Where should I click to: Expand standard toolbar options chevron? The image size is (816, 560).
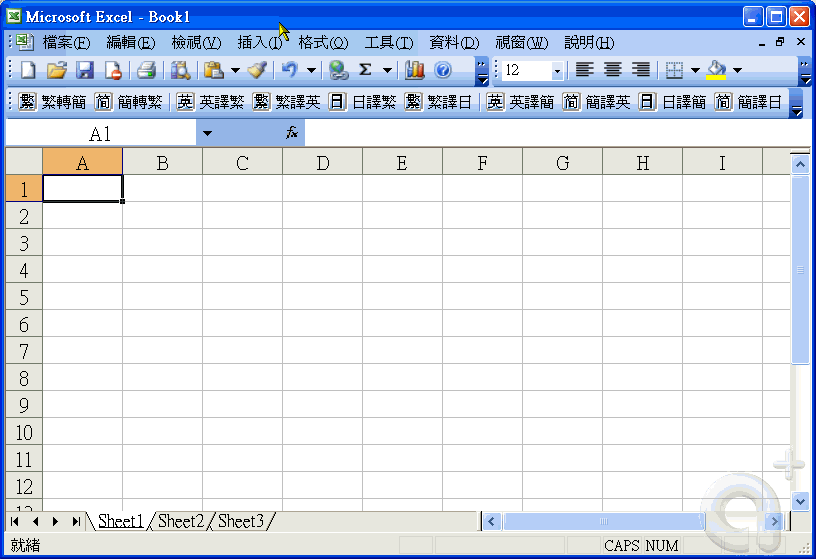(x=482, y=72)
